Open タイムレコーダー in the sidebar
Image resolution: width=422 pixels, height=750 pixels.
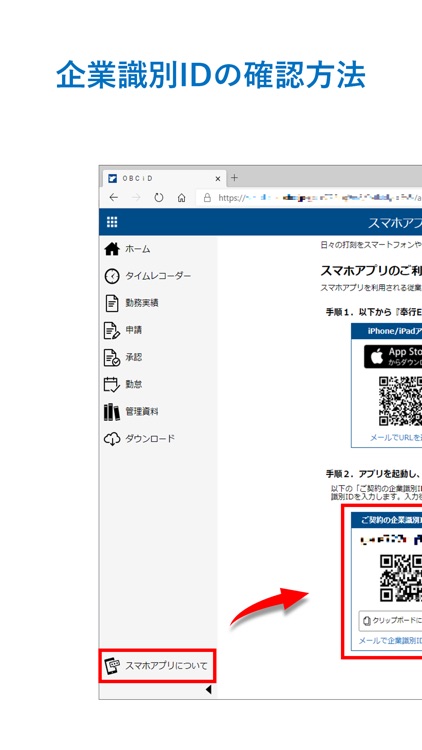point(158,276)
